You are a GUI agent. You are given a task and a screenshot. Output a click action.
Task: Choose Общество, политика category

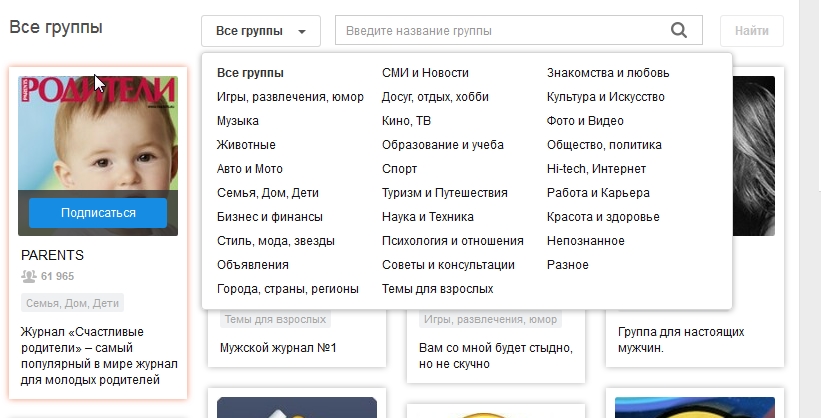(604, 145)
